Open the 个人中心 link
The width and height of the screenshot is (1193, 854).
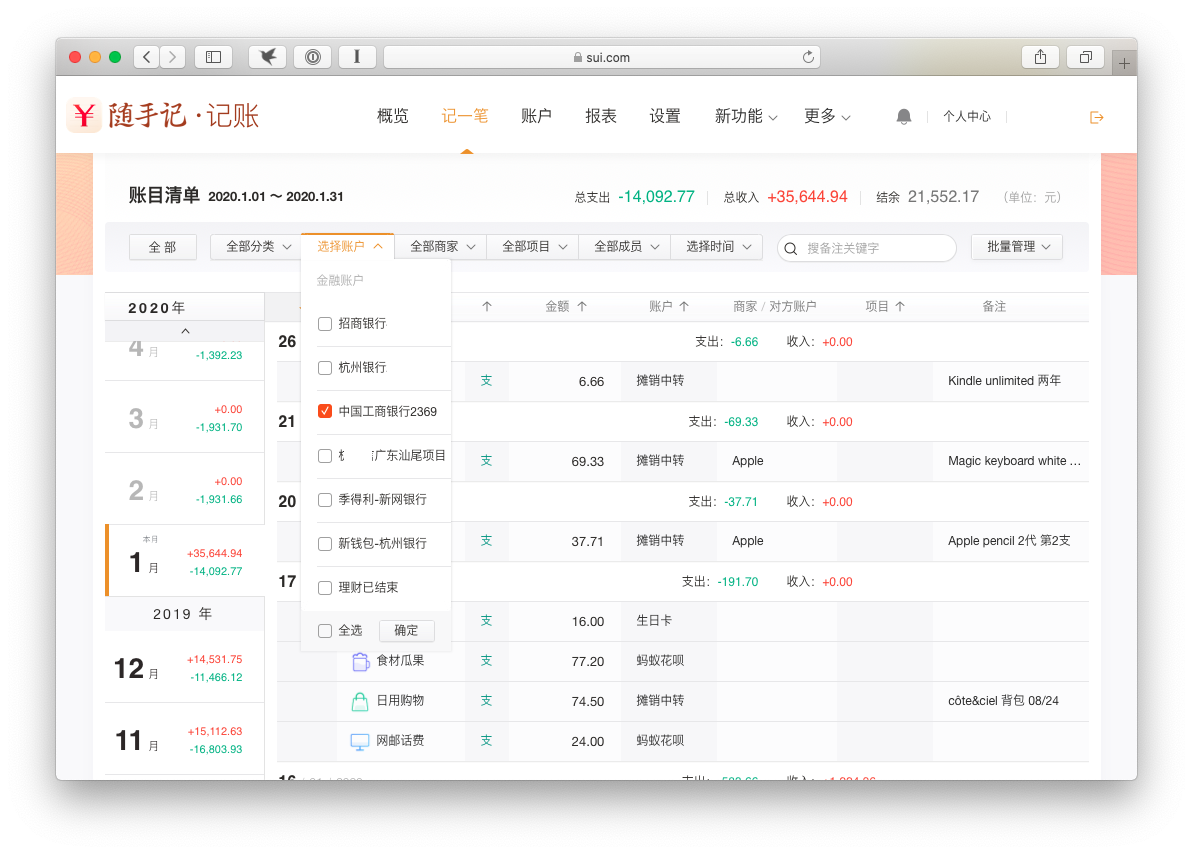pos(967,116)
